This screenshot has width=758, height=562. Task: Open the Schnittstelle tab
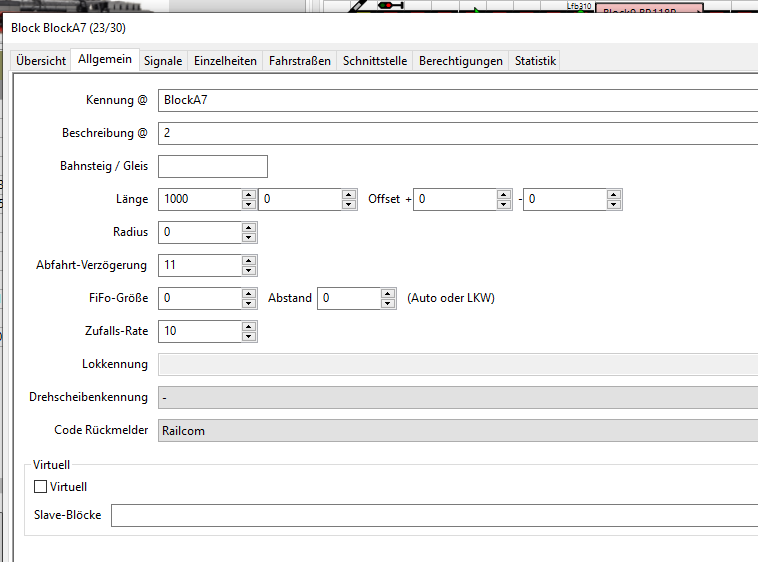[375, 61]
